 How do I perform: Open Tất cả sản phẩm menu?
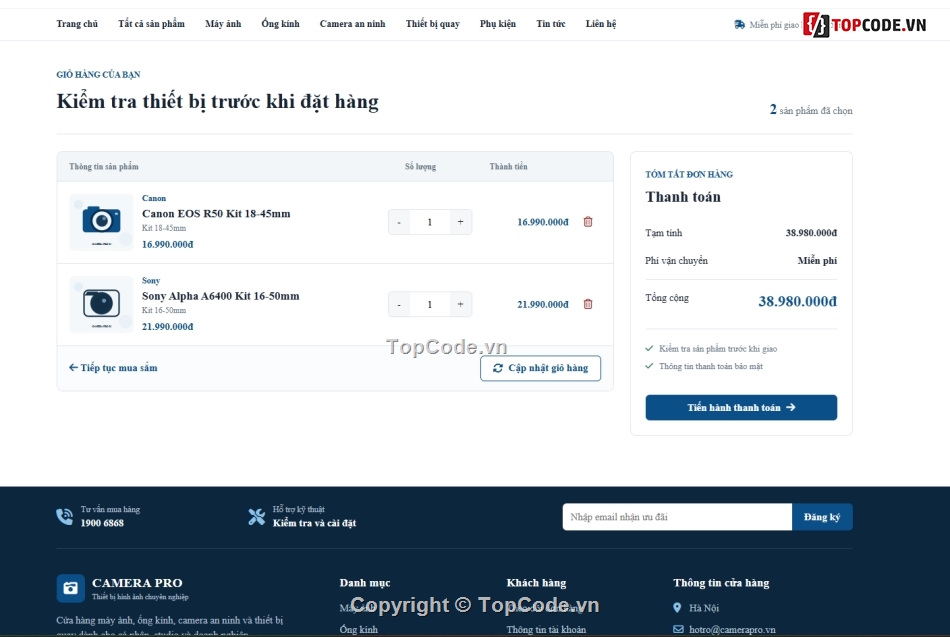151,24
